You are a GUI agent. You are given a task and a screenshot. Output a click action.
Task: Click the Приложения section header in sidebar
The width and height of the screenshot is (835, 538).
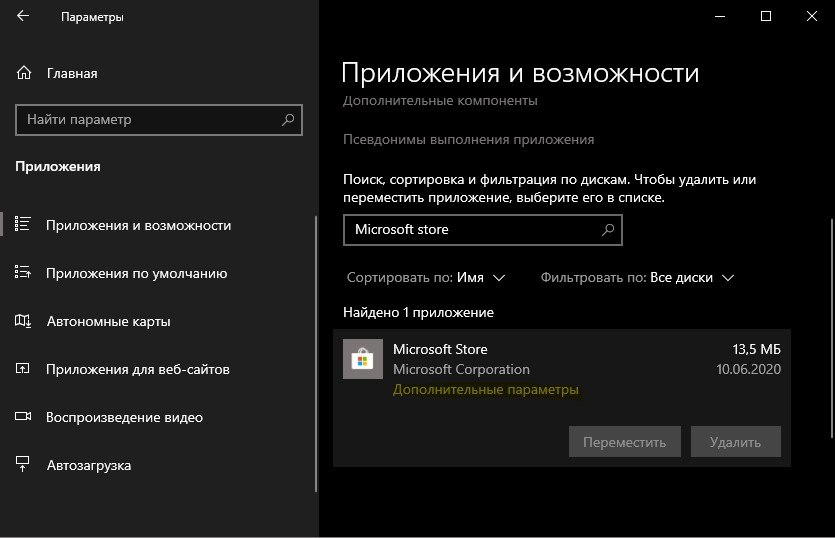coord(58,166)
